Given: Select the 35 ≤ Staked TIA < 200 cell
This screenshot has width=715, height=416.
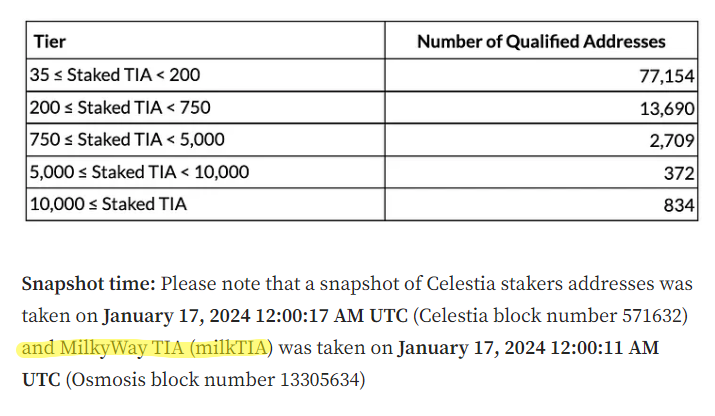Looking at the screenshot, I should [x=206, y=75].
